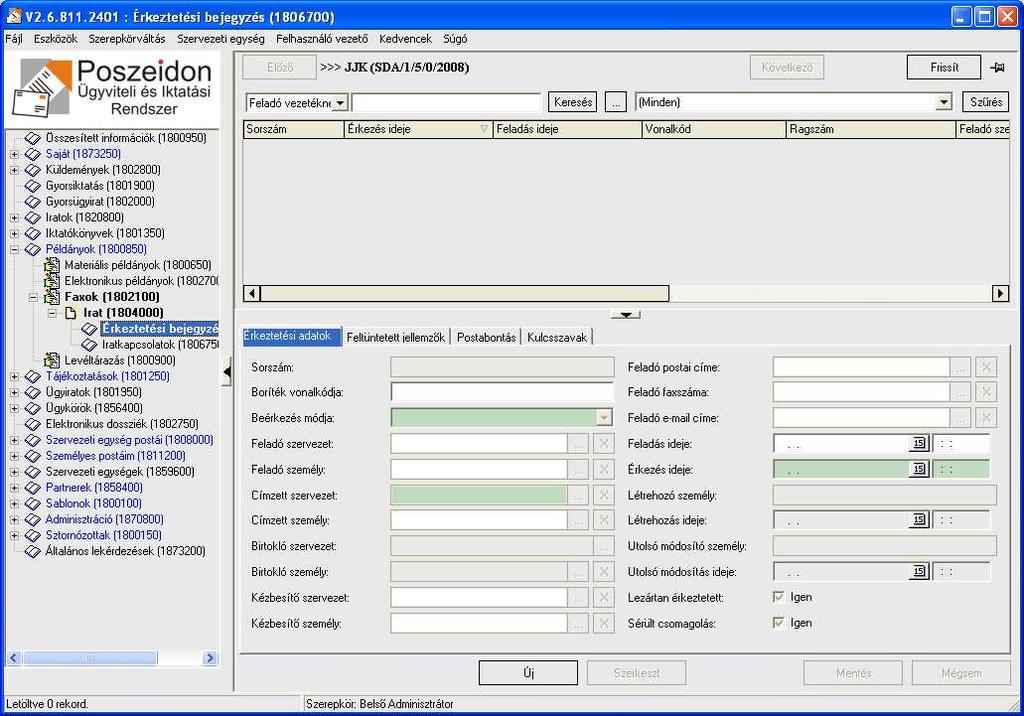Click Levéltárazás tree icon
This screenshot has width=1024, height=716.
coord(52,360)
